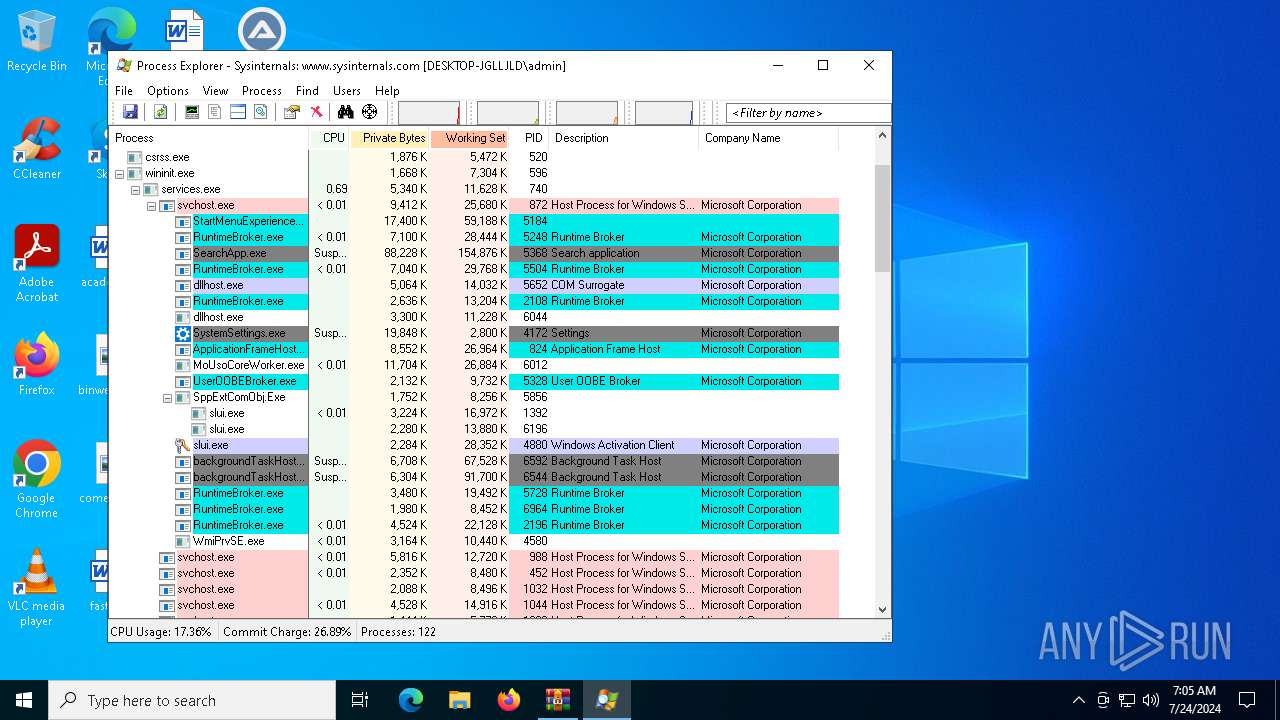Open the Find menu
This screenshot has height=720, width=1280.
(x=307, y=91)
